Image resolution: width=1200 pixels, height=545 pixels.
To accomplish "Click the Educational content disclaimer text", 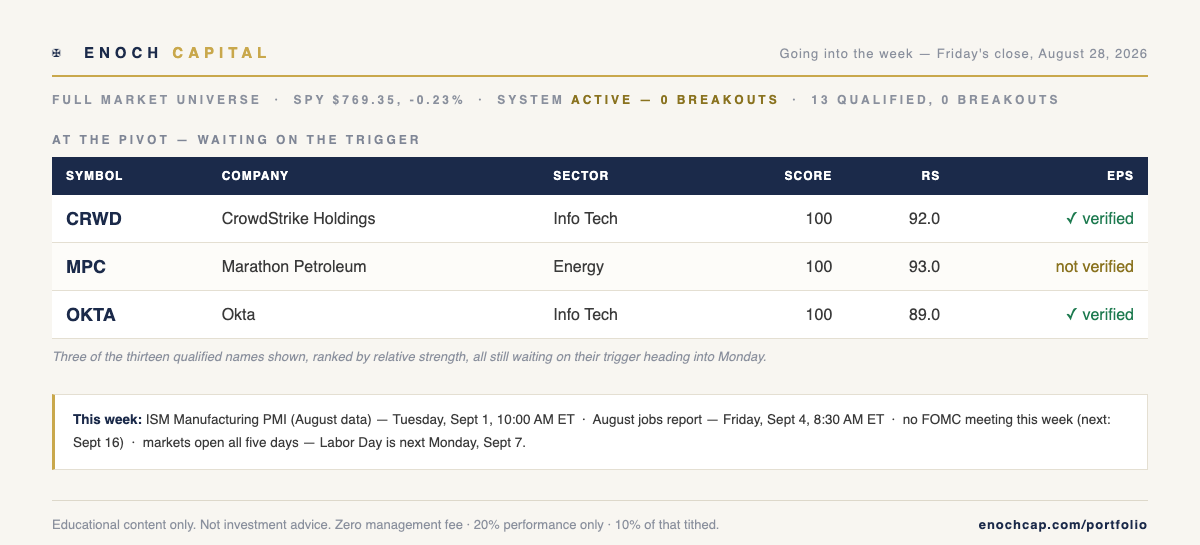I will [385, 525].
